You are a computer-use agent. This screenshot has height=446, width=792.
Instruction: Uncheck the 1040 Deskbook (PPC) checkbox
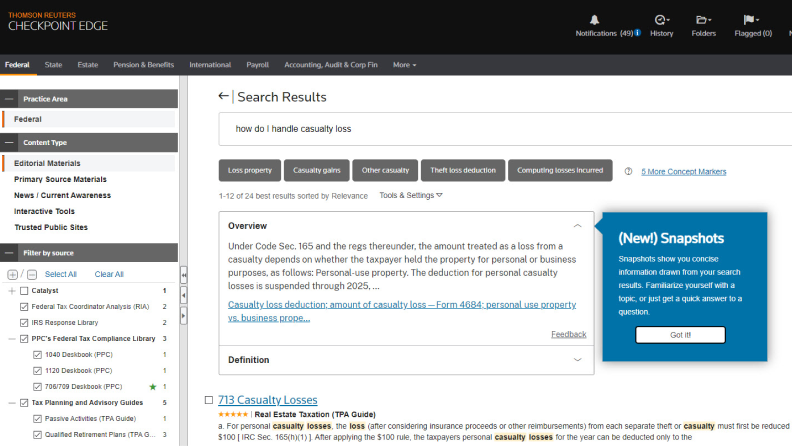pyautogui.click(x=37, y=354)
